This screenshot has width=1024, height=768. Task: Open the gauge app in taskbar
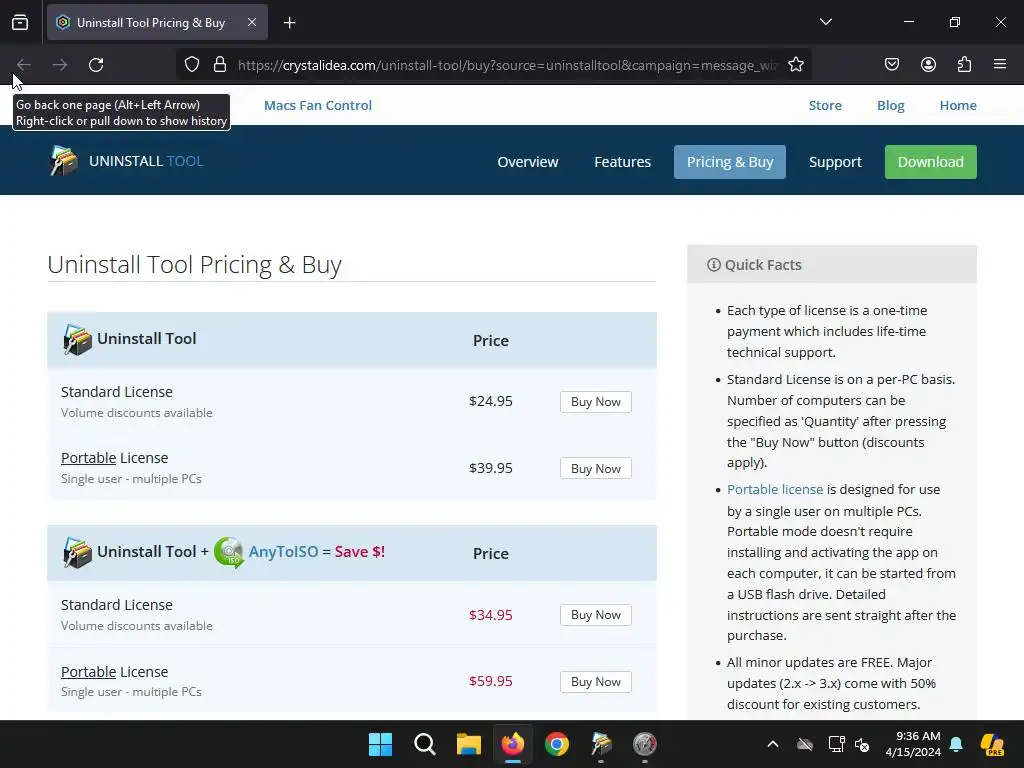645,744
